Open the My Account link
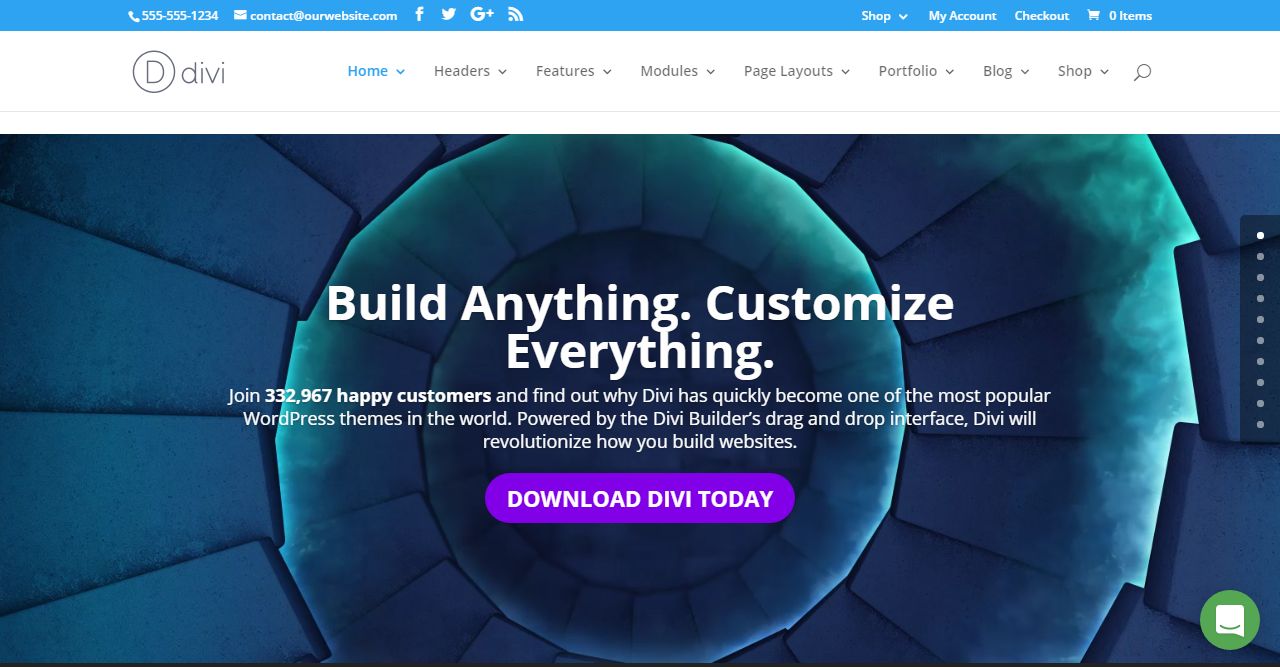The image size is (1280, 670). coord(962,15)
